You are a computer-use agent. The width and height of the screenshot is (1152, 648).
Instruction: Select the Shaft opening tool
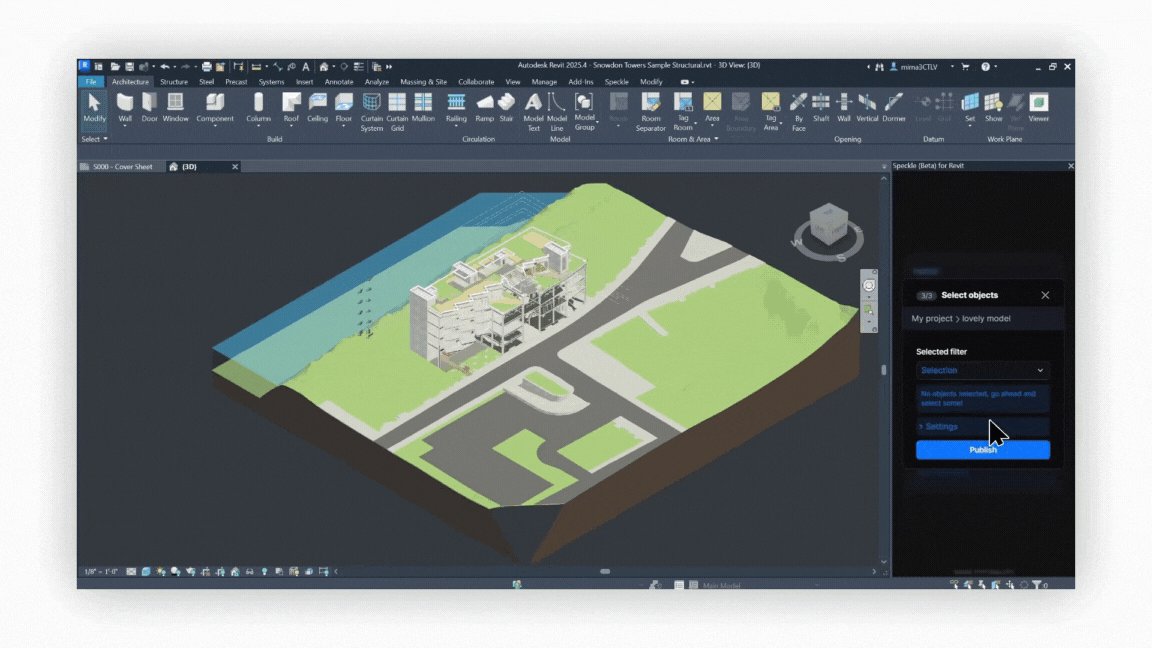(821, 108)
